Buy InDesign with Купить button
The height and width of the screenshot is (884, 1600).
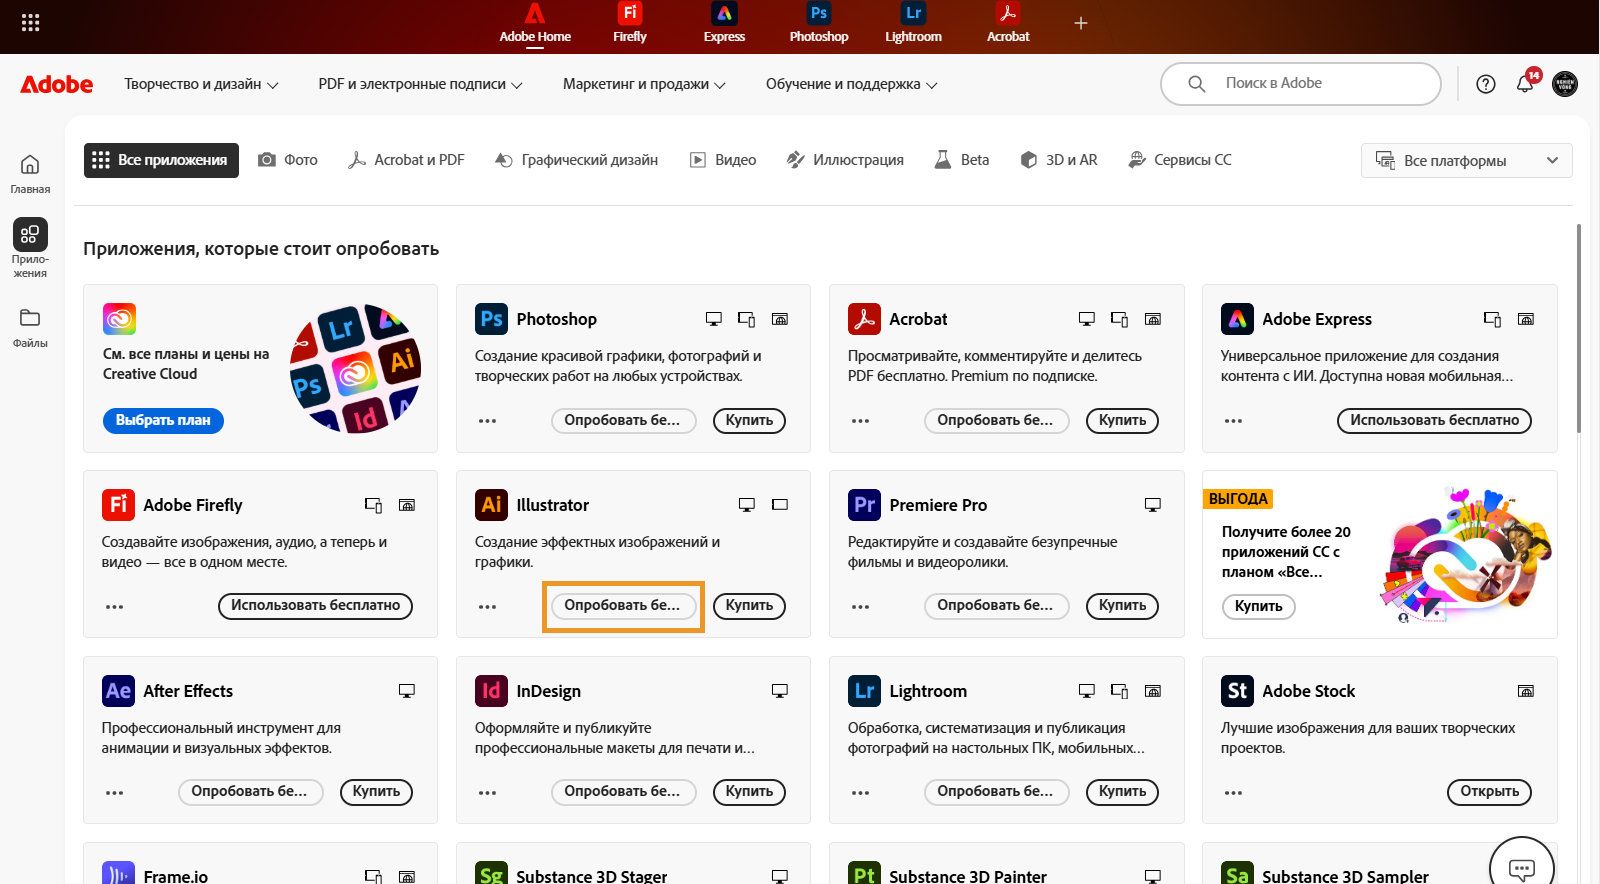coord(749,792)
